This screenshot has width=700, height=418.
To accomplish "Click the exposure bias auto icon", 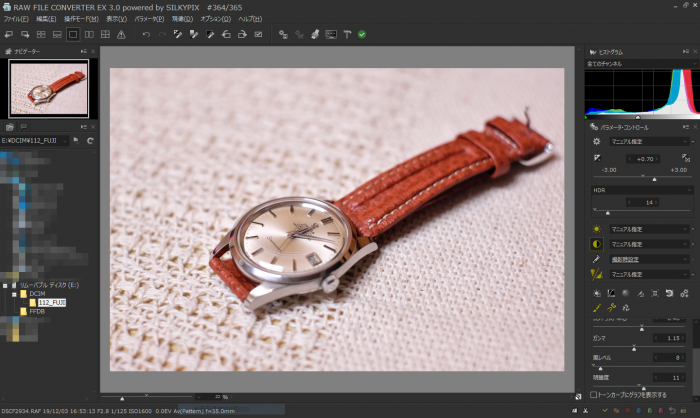I will [686, 158].
